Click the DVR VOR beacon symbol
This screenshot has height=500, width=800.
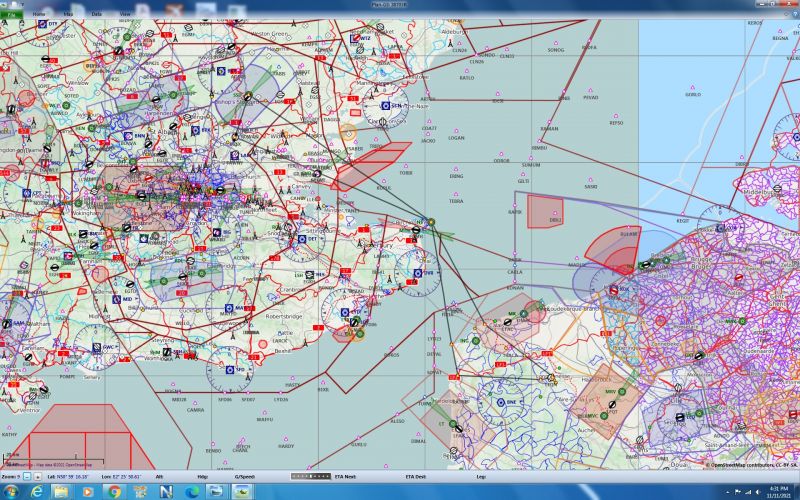(417, 272)
